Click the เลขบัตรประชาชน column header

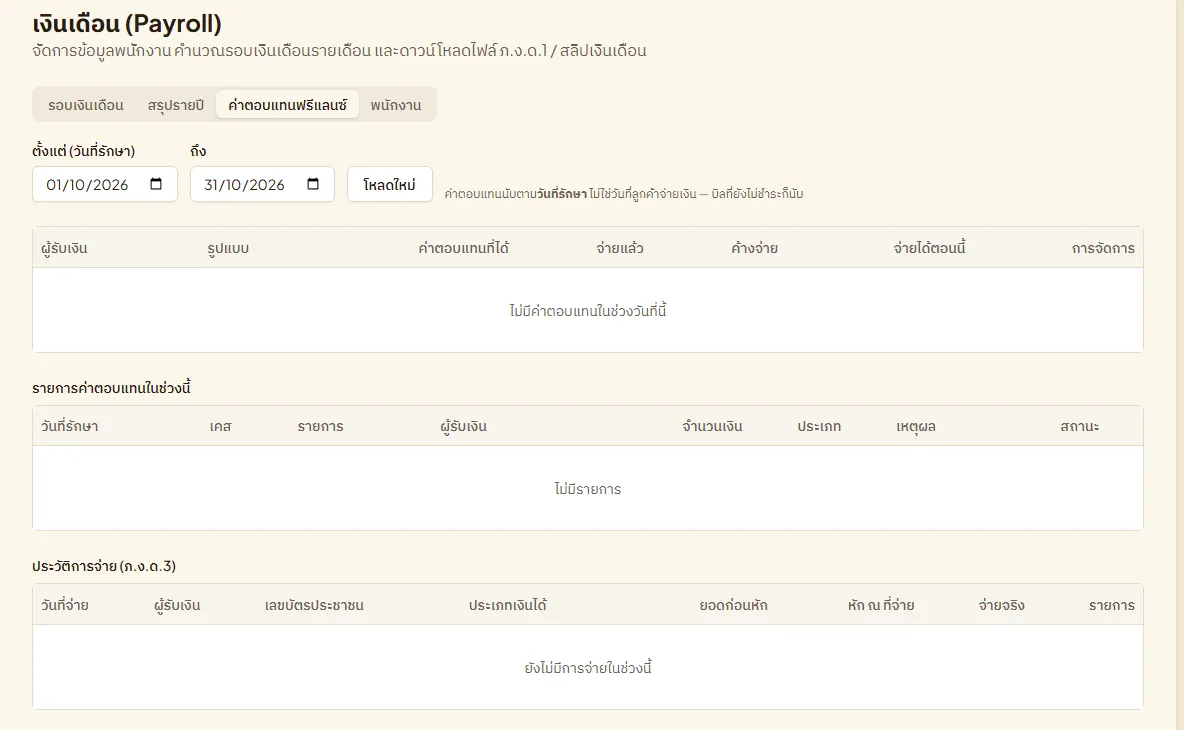point(314,605)
